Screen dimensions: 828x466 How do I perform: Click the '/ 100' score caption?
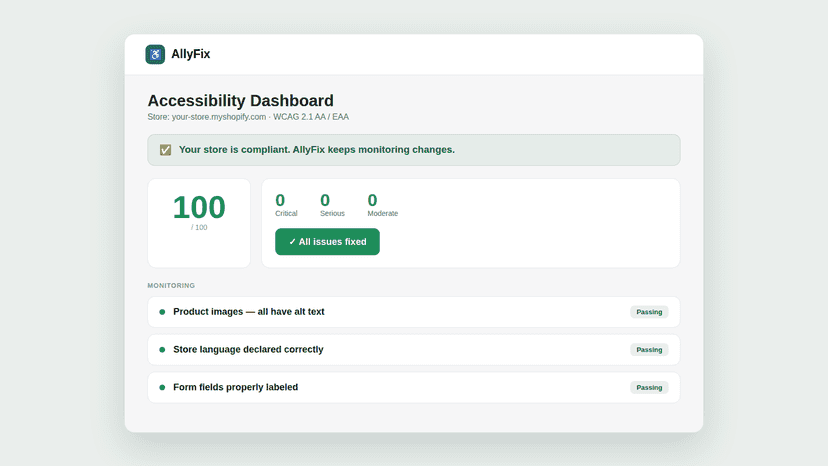tap(199, 227)
